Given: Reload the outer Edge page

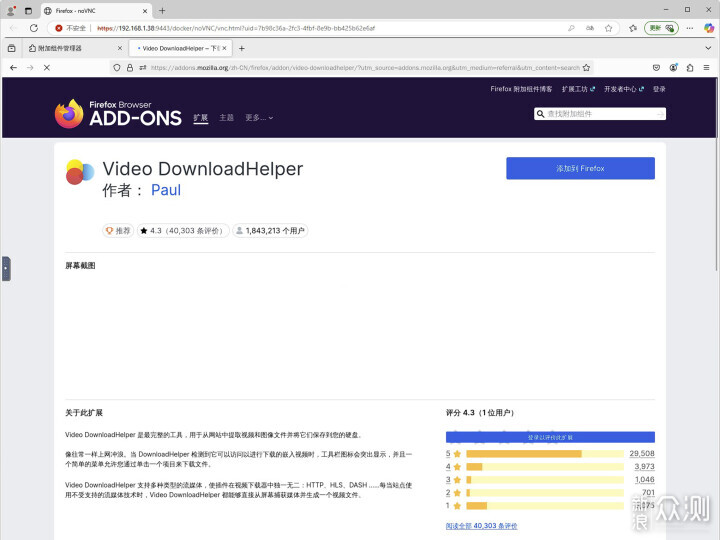Looking at the screenshot, I should (x=34, y=28).
